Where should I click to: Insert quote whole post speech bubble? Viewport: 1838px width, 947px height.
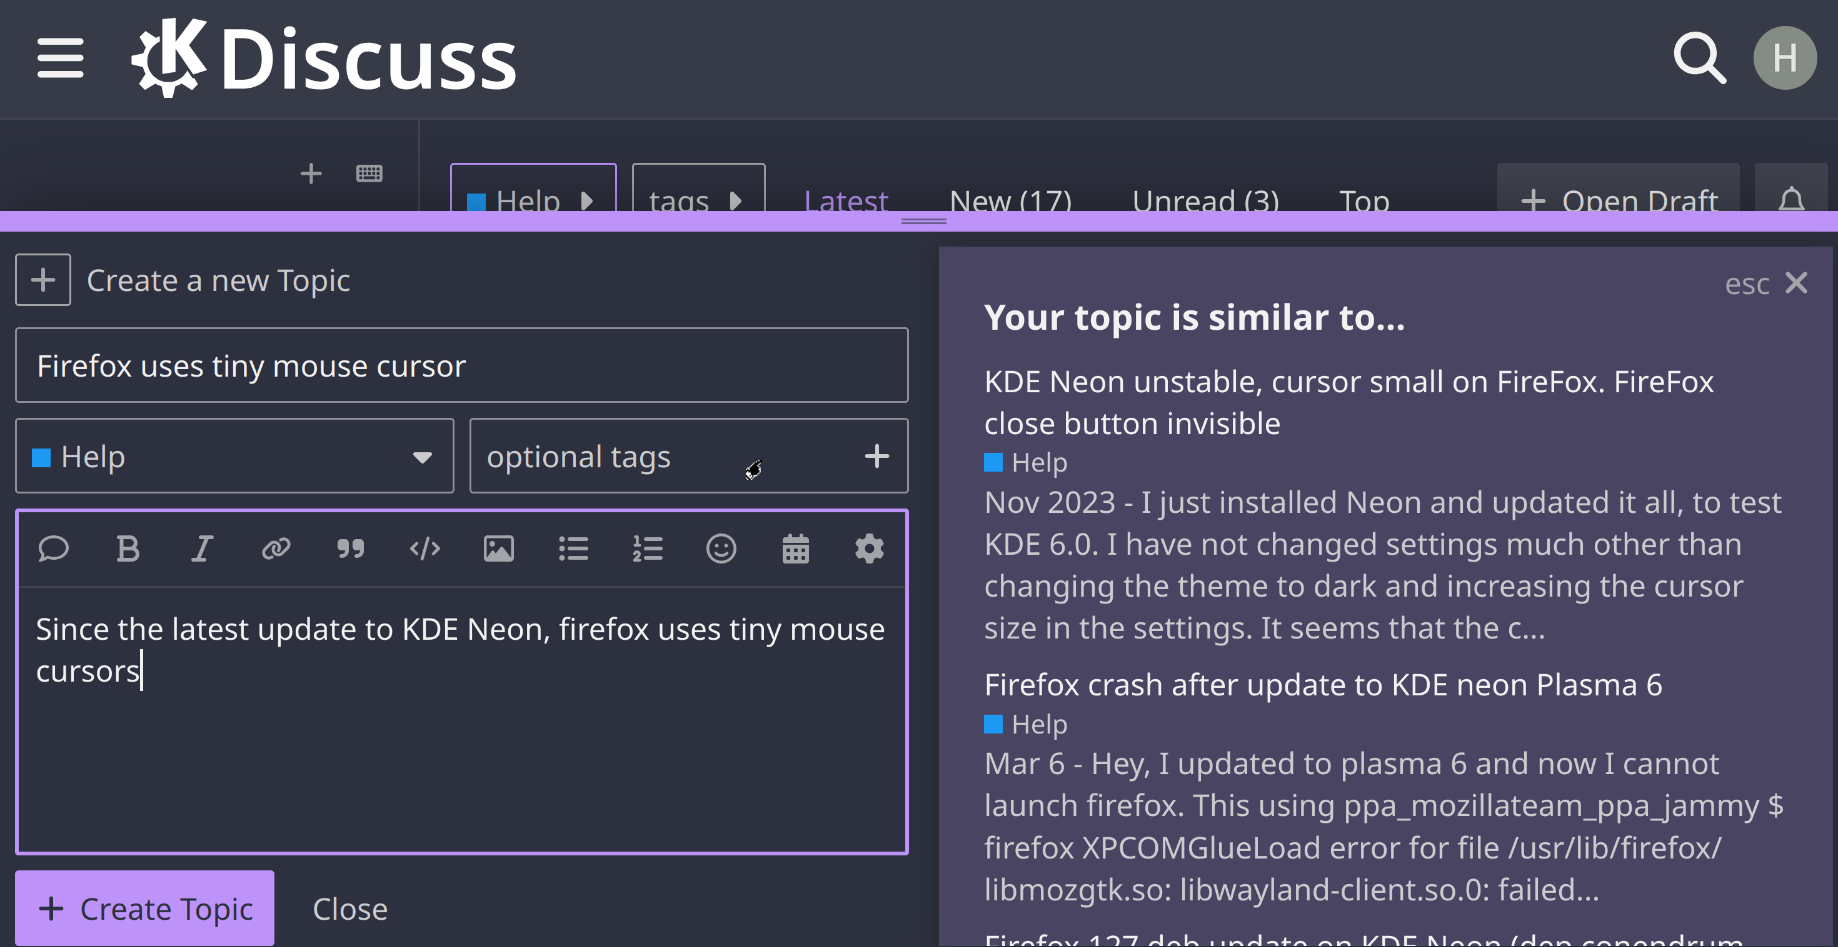pyautogui.click(x=53, y=549)
